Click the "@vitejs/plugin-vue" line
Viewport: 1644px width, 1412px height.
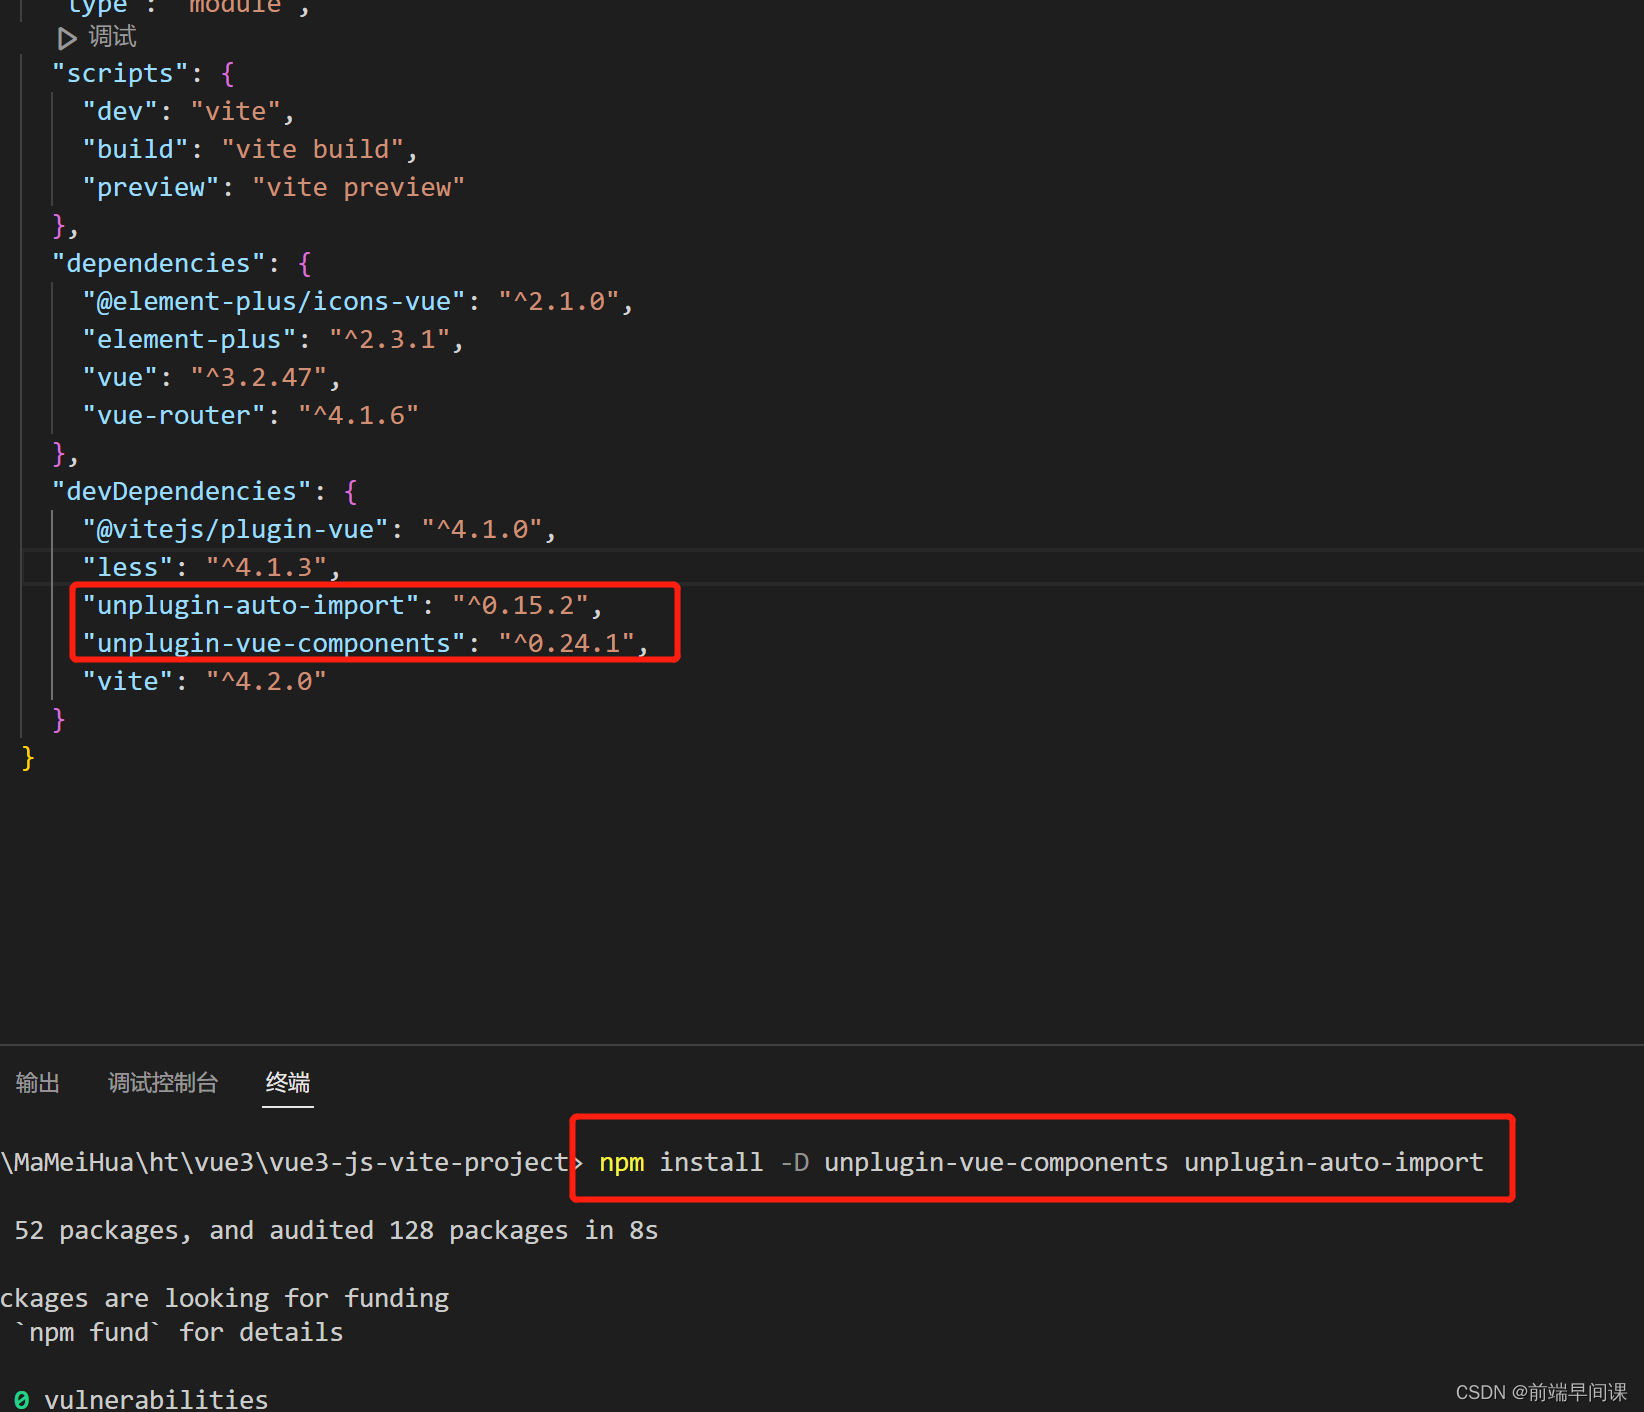pyautogui.click(x=320, y=530)
